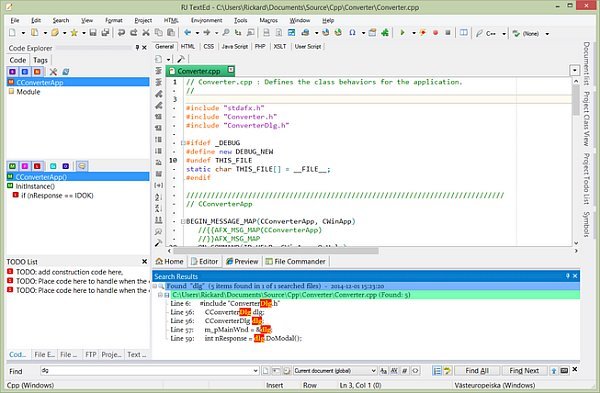Click the green Run play icon

(402, 33)
